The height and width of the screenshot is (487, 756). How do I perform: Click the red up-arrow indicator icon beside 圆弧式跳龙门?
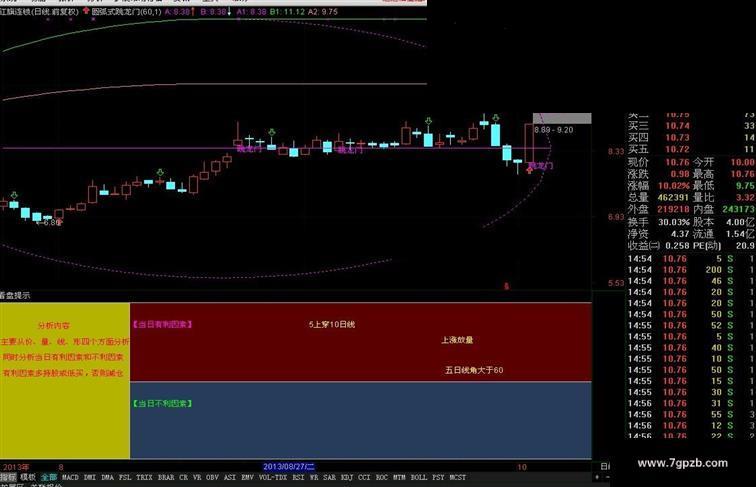coord(86,10)
